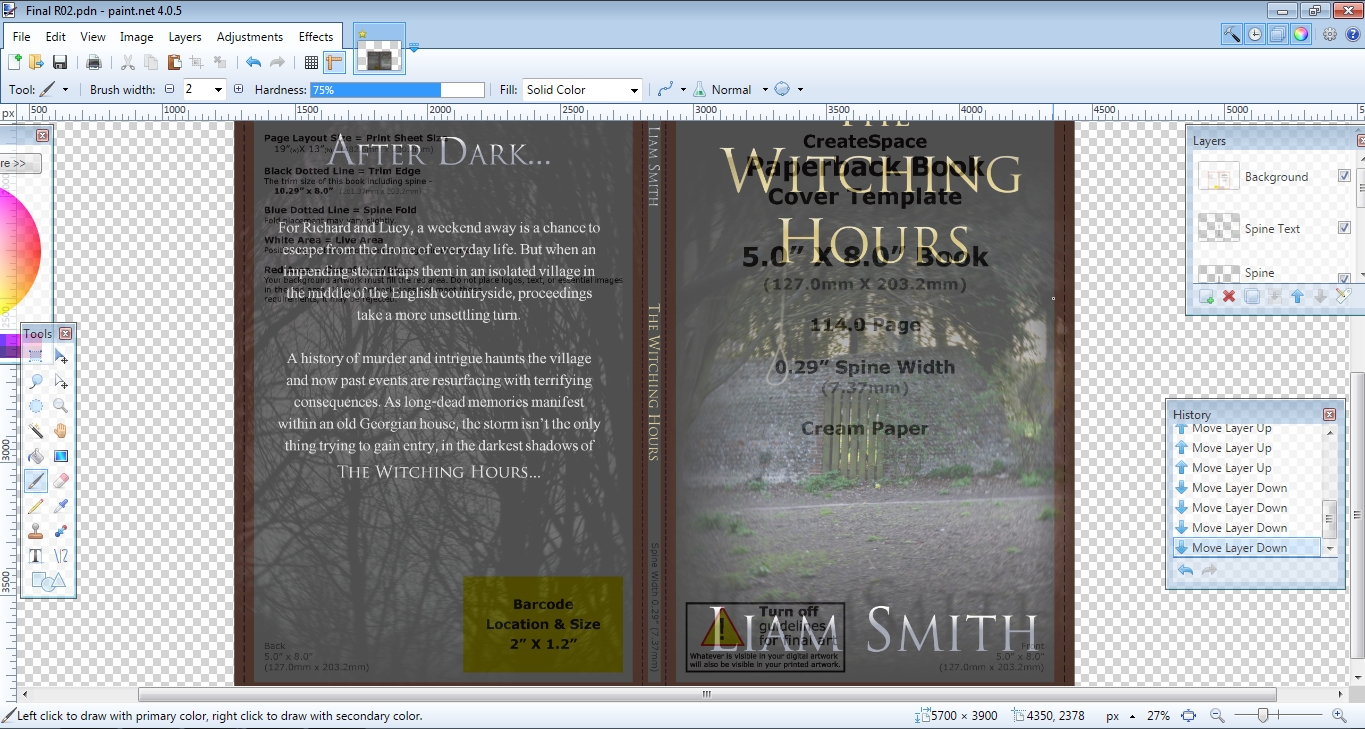Select the Pan hand tool
The width and height of the screenshot is (1365, 729).
coord(61,431)
